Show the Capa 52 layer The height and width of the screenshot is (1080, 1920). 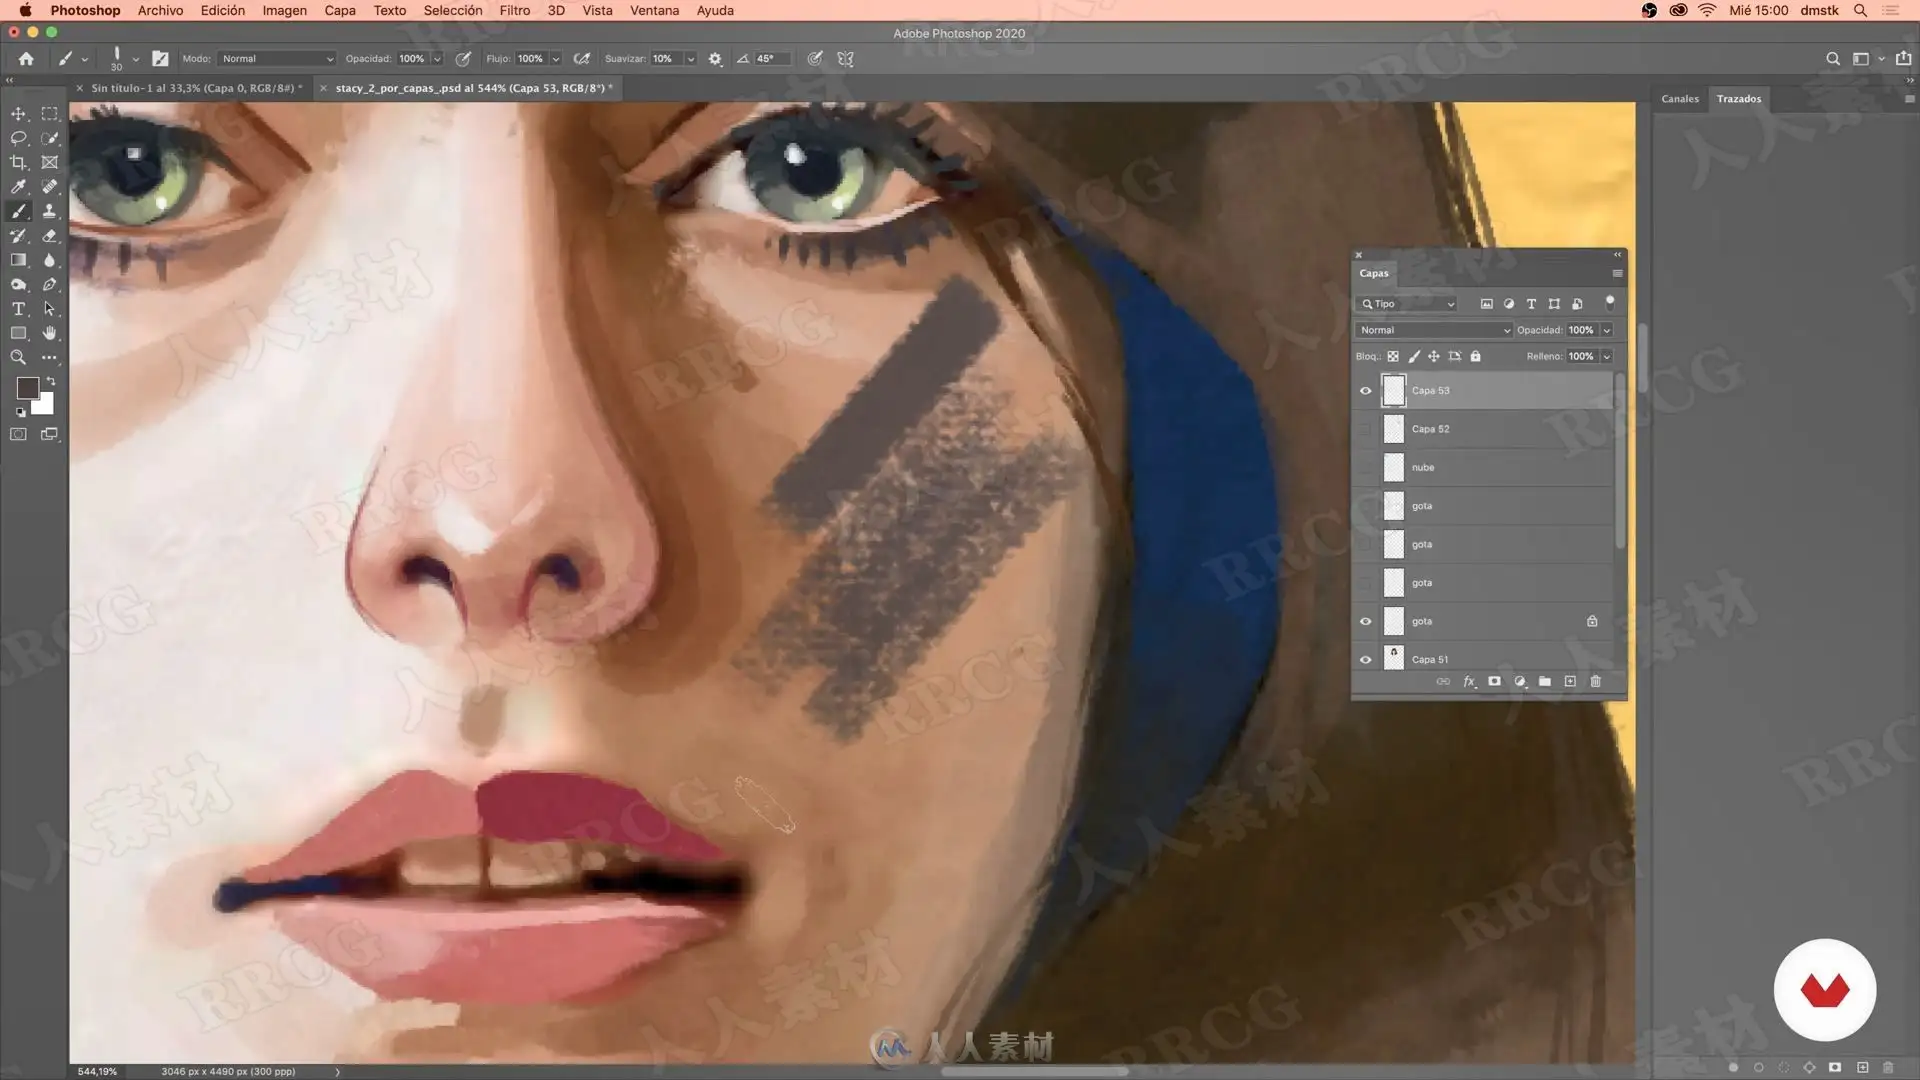(1365, 429)
